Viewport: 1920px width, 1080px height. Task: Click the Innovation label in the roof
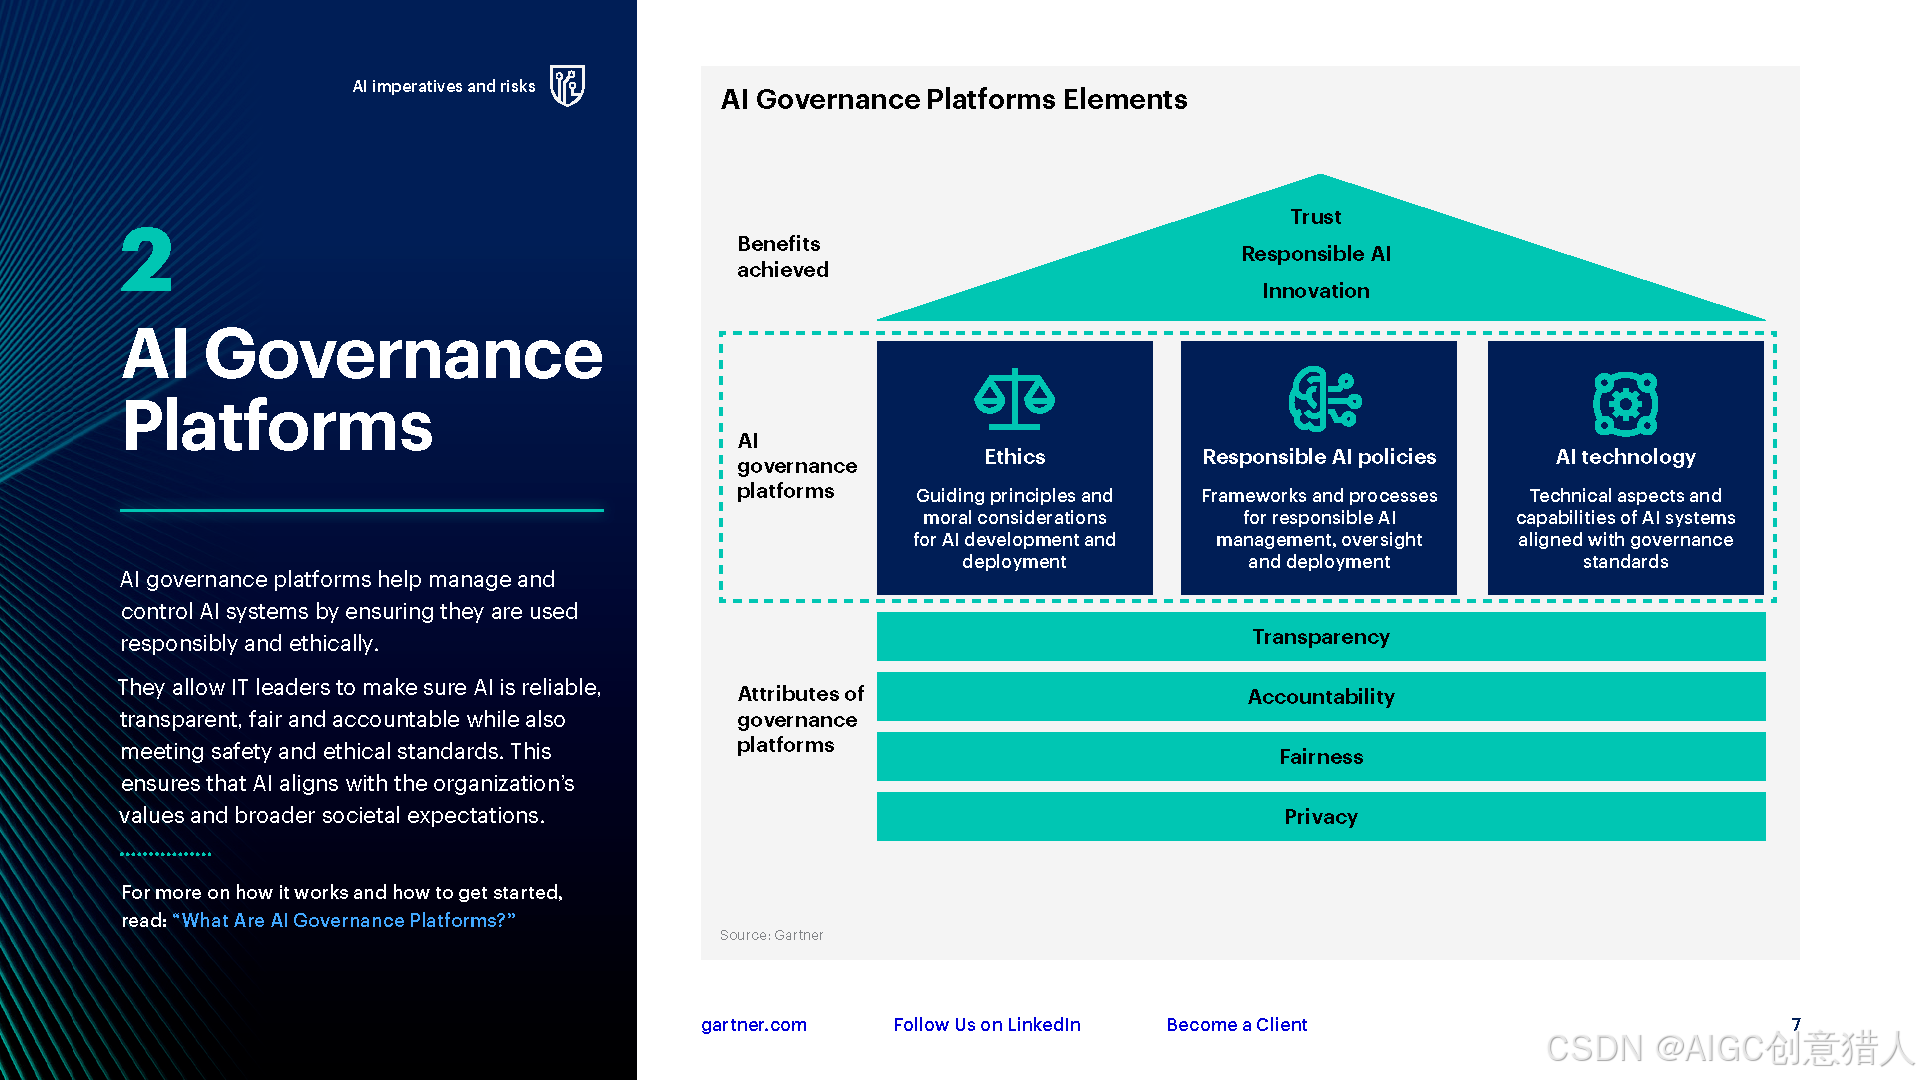click(x=1315, y=291)
